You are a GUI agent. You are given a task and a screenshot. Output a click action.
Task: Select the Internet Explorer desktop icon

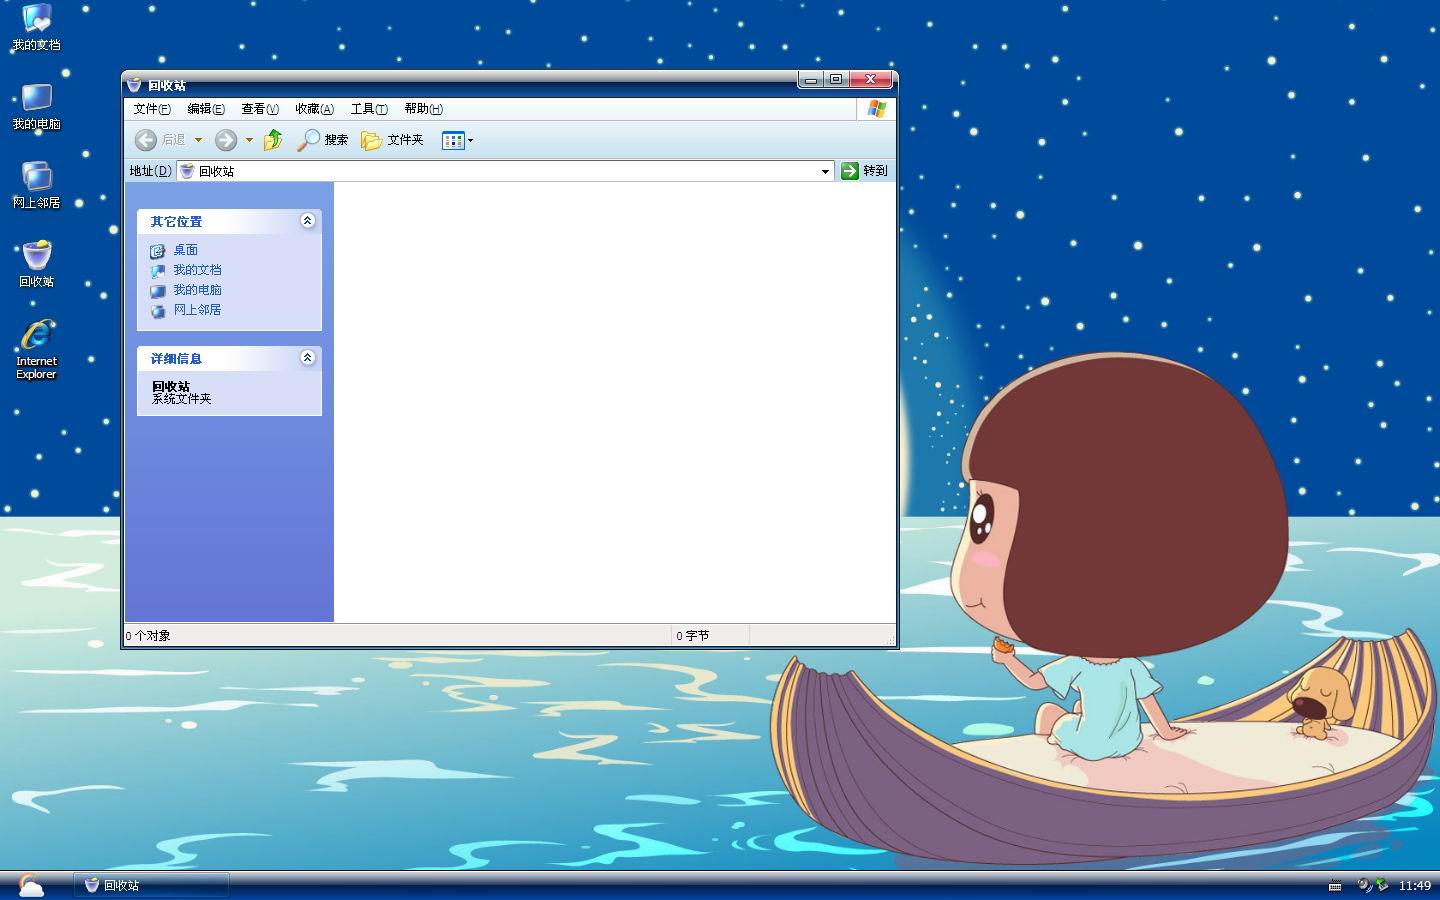point(36,349)
